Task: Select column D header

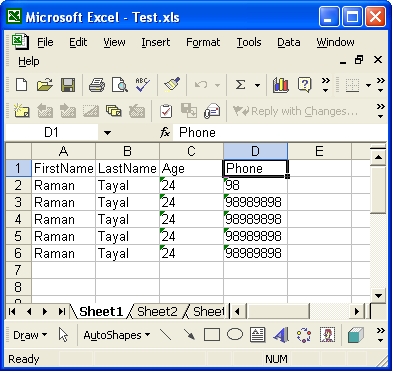Action: click(x=255, y=151)
